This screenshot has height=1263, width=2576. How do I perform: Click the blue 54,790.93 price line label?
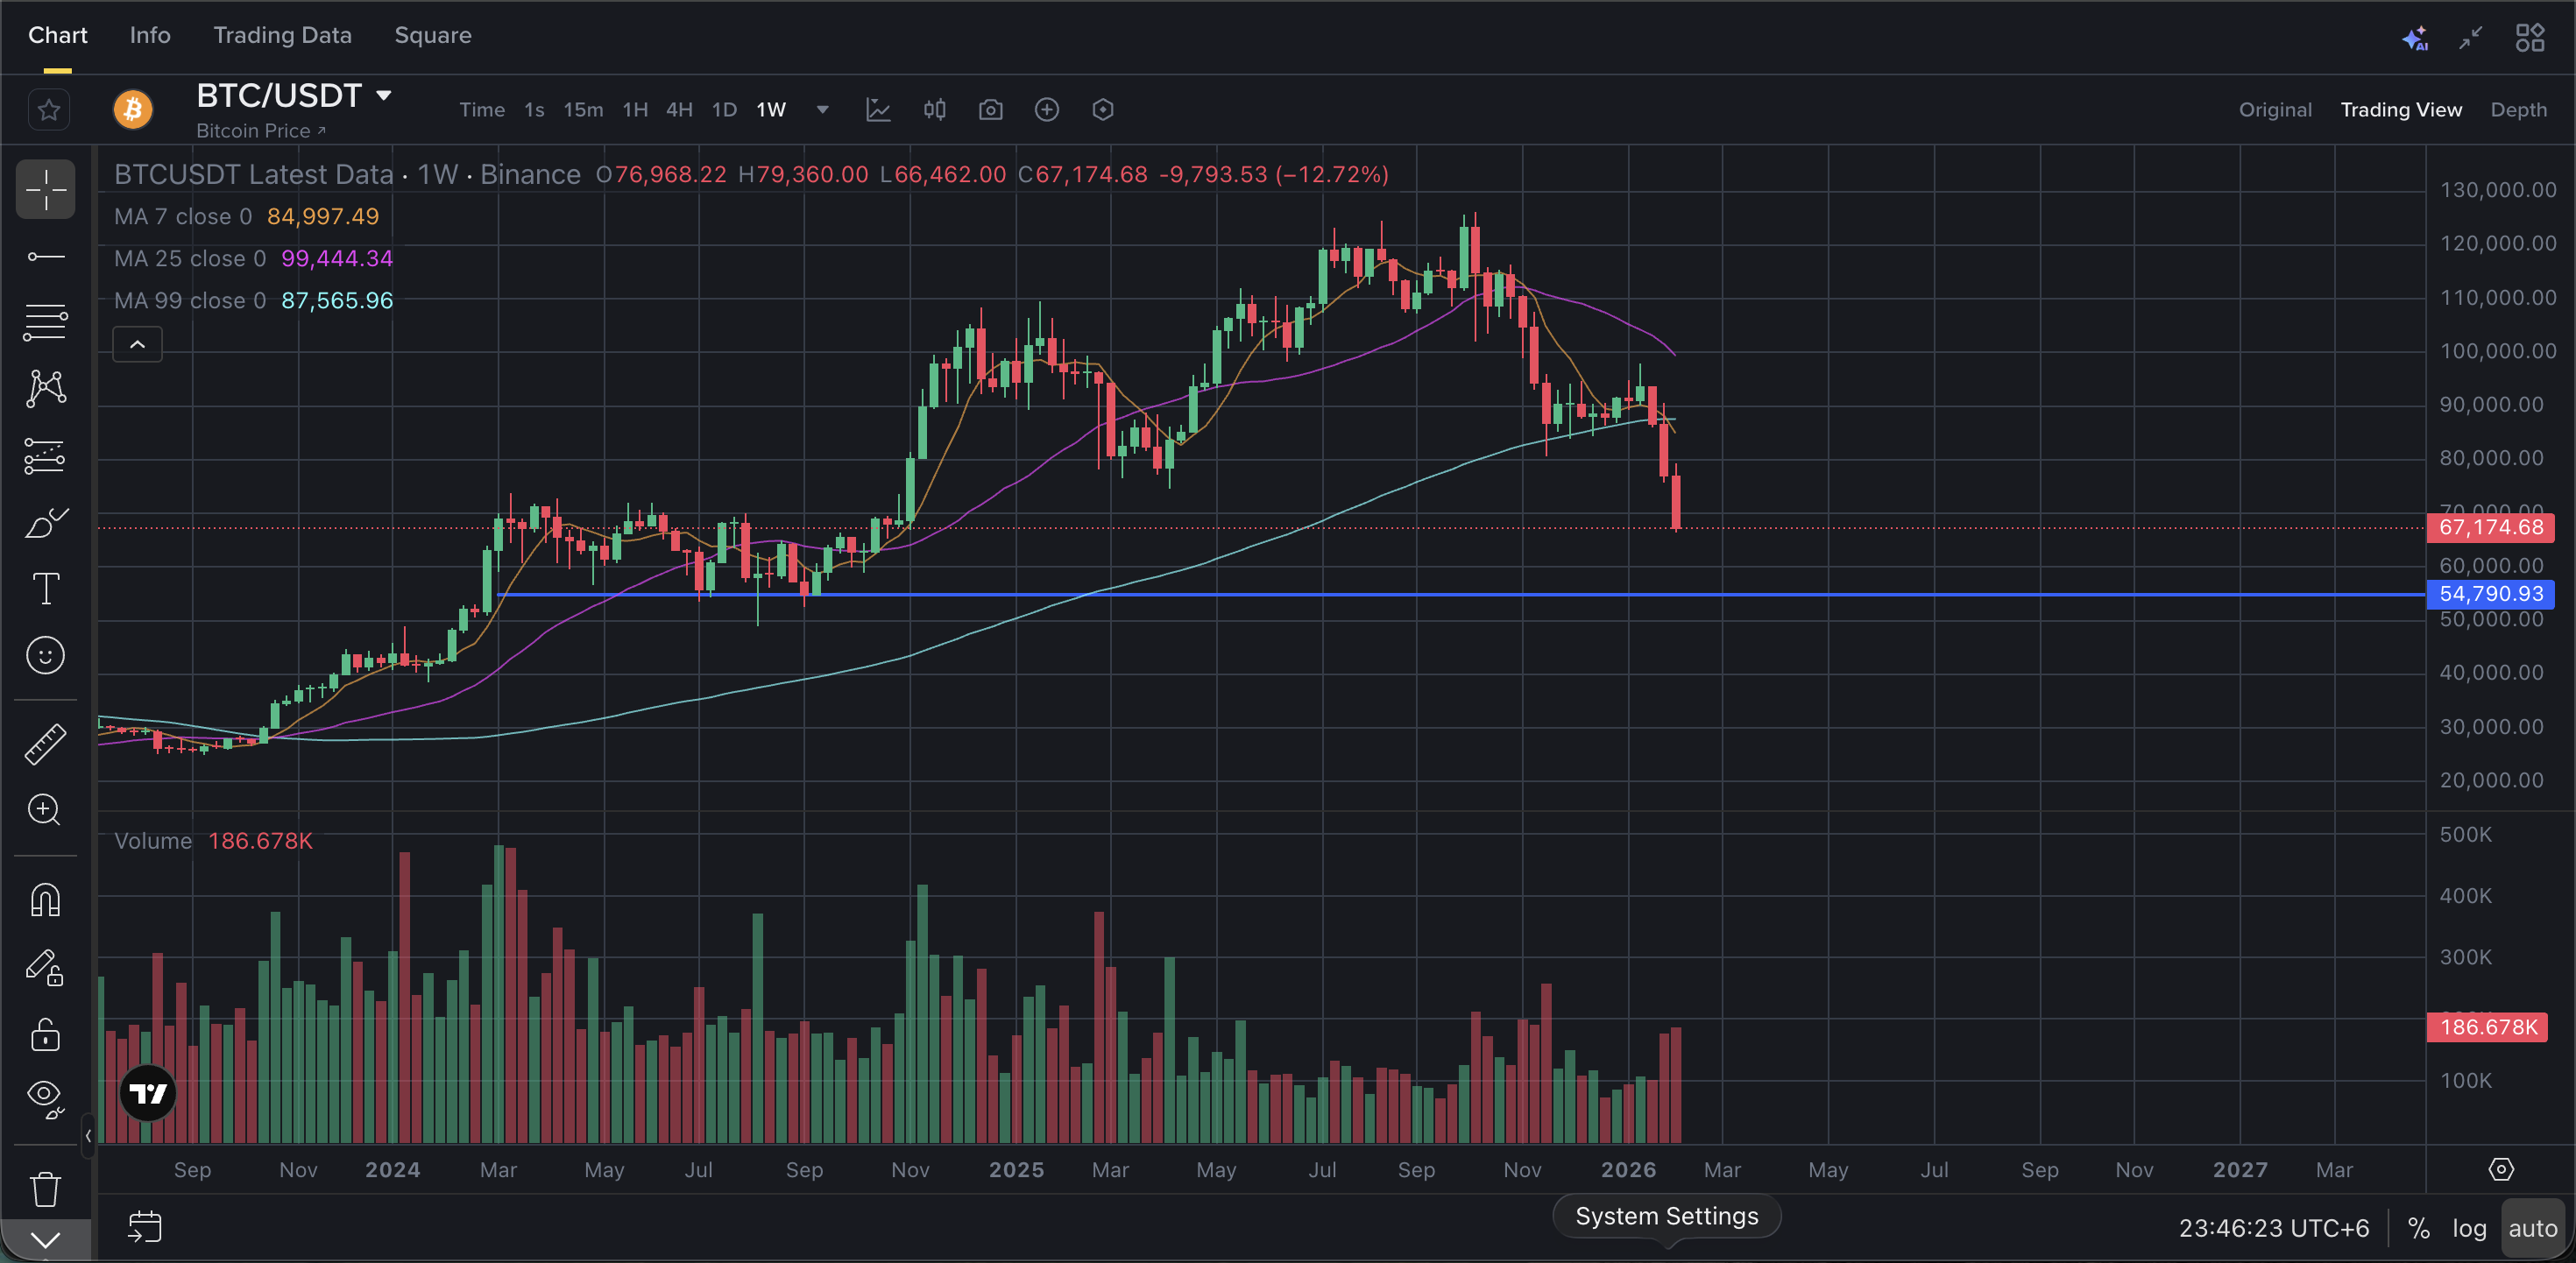click(2490, 594)
